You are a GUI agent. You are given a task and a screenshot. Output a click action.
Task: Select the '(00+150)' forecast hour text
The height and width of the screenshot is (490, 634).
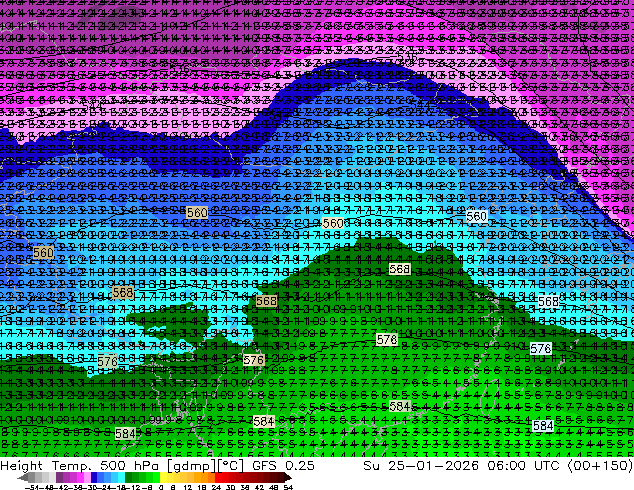point(600,466)
